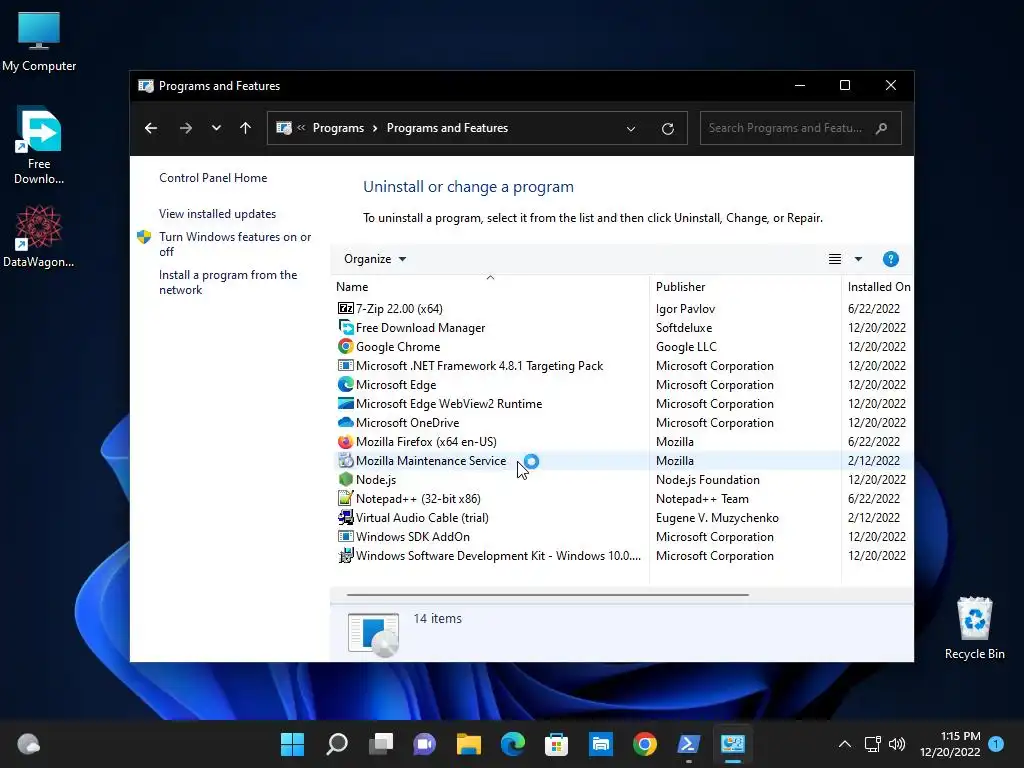The width and height of the screenshot is (1024, 768).
Task: Change view with the view icon button
Action: (x=835, y=259)
